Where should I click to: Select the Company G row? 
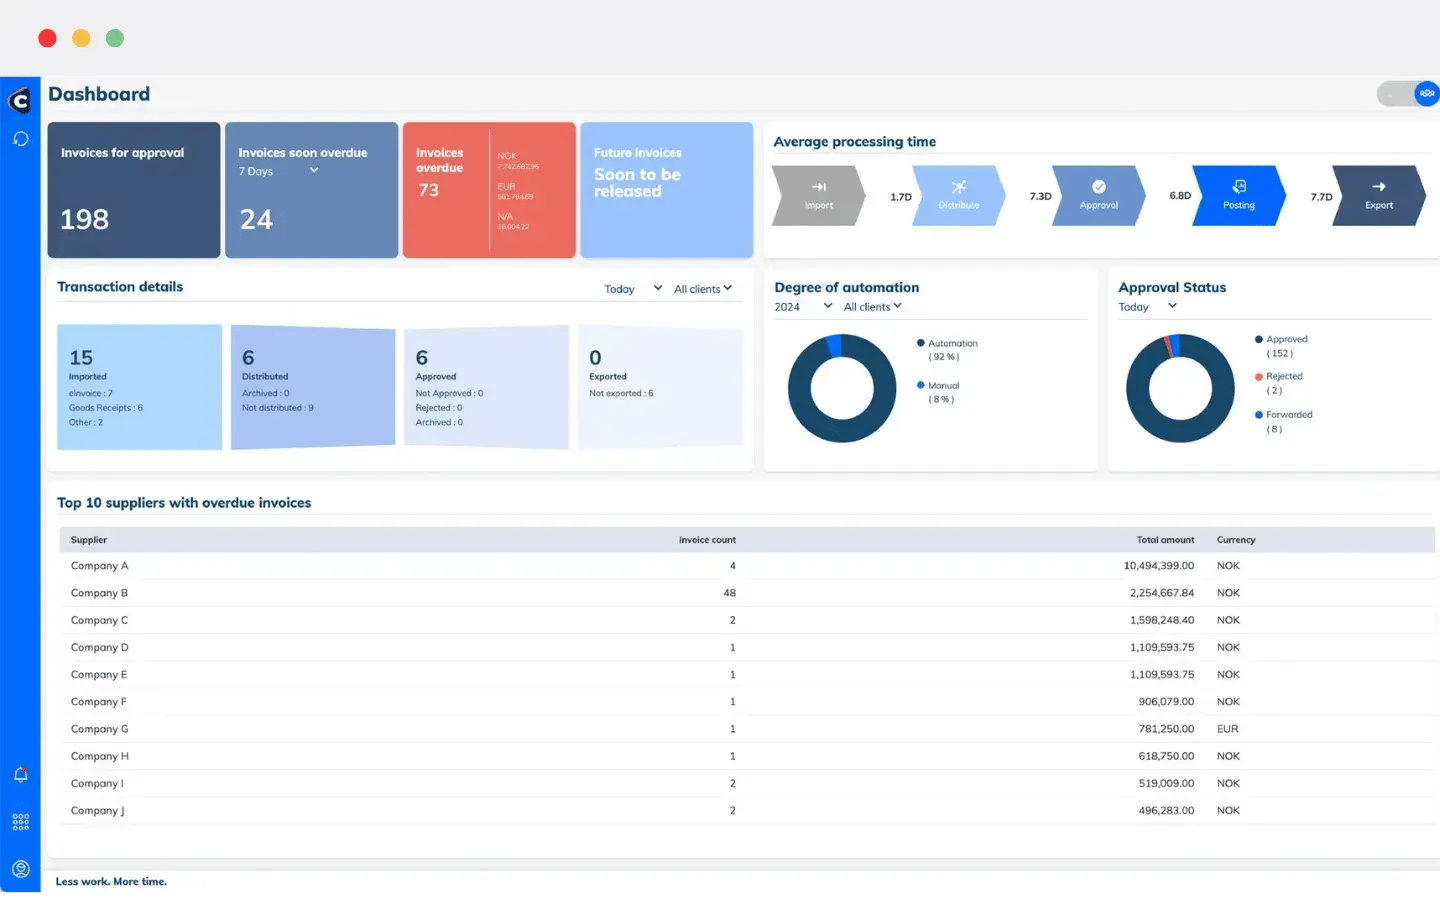(746, 729)
